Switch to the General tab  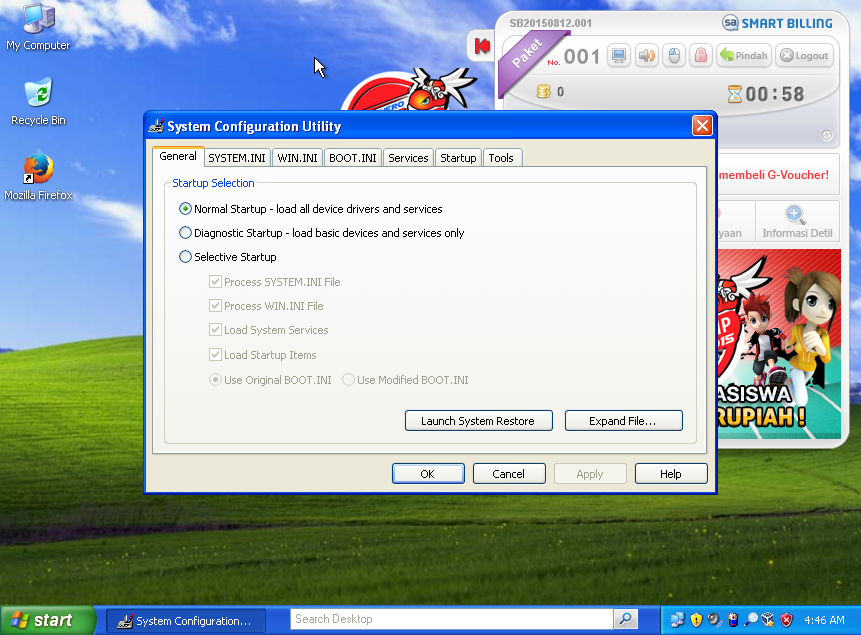click(178, 156)
